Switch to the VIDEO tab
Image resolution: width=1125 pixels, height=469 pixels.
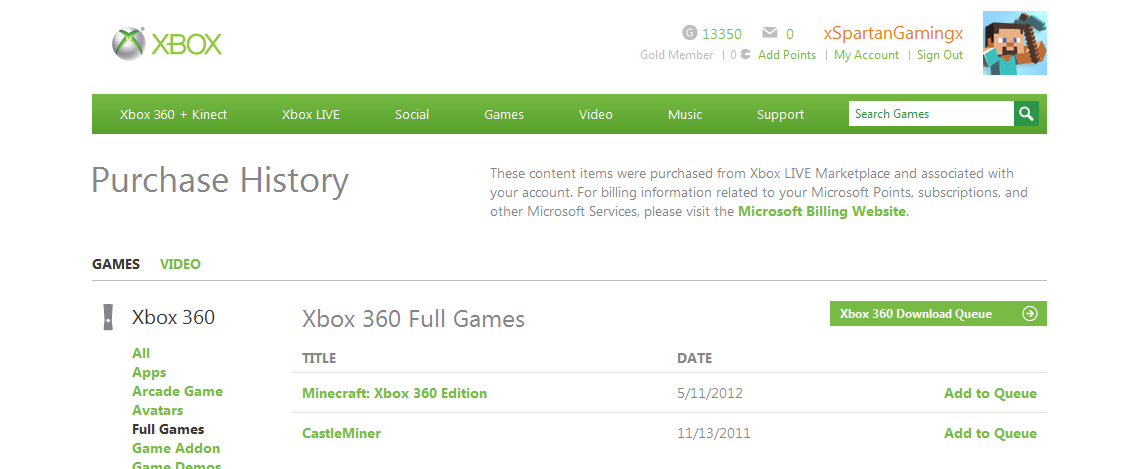tap(180, 264)
